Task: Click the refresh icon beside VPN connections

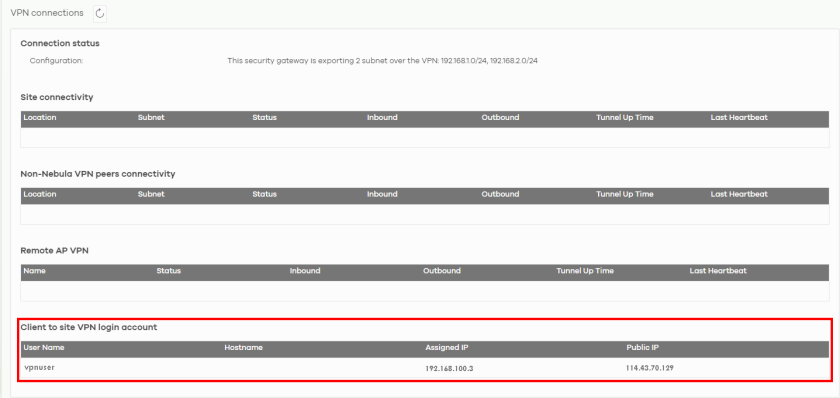Action: point(100,13)
